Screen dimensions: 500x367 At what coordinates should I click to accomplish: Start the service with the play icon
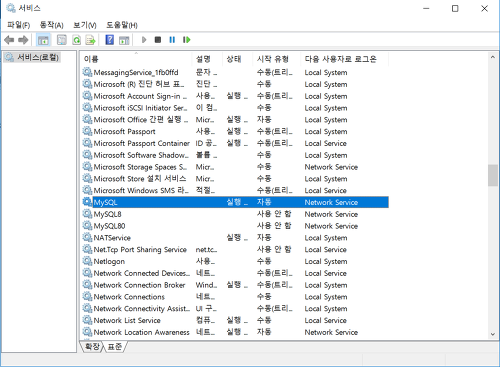tap(144, 40)
